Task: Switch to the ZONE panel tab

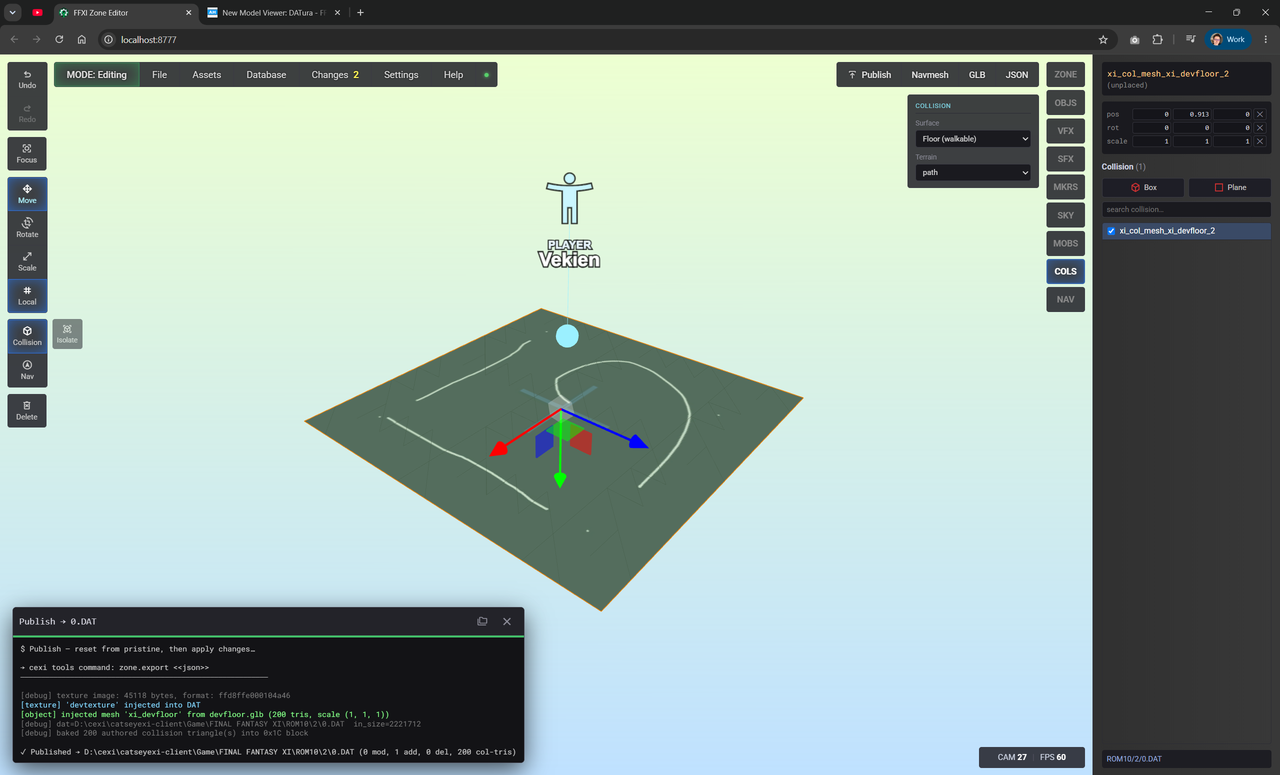Action: tap(1066, 74)
